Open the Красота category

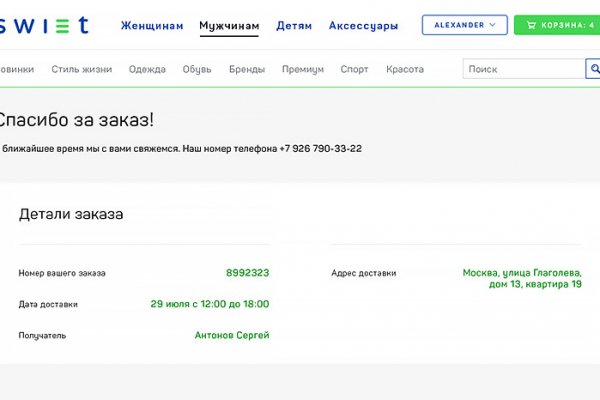coord(404,70)
